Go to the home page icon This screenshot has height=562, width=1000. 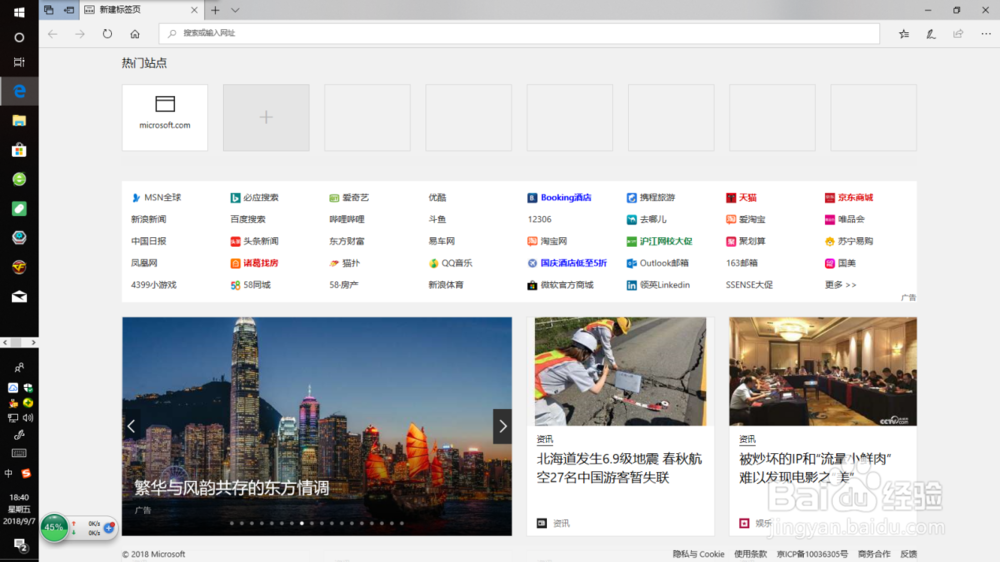pyautogui.click(x=135, y=34)
